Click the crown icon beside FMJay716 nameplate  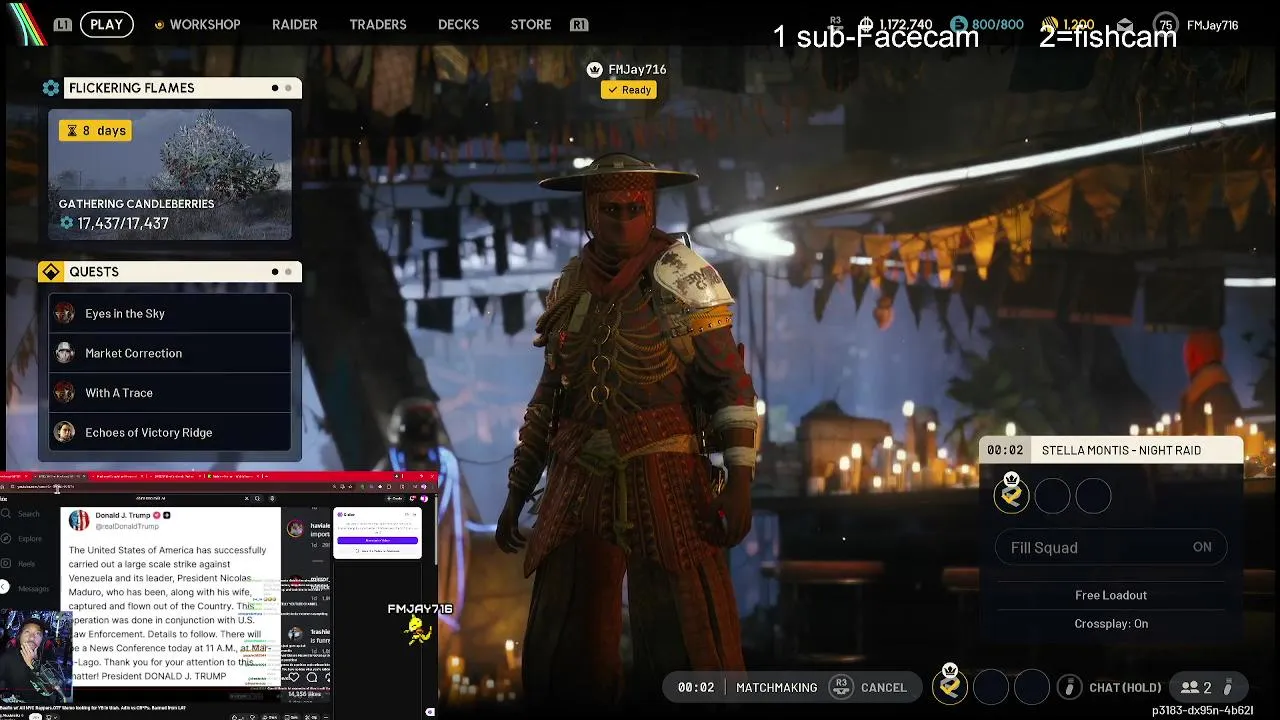[595, 70]
